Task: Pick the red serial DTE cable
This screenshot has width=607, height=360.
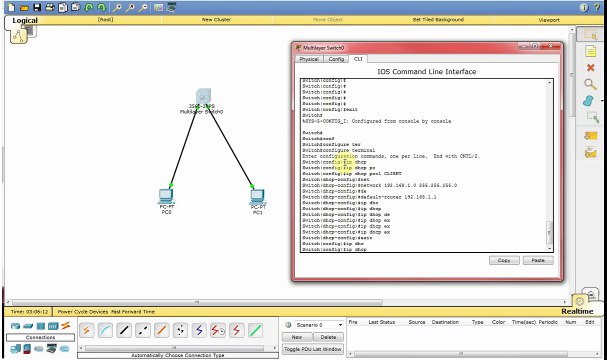Action: coord(237,330)
